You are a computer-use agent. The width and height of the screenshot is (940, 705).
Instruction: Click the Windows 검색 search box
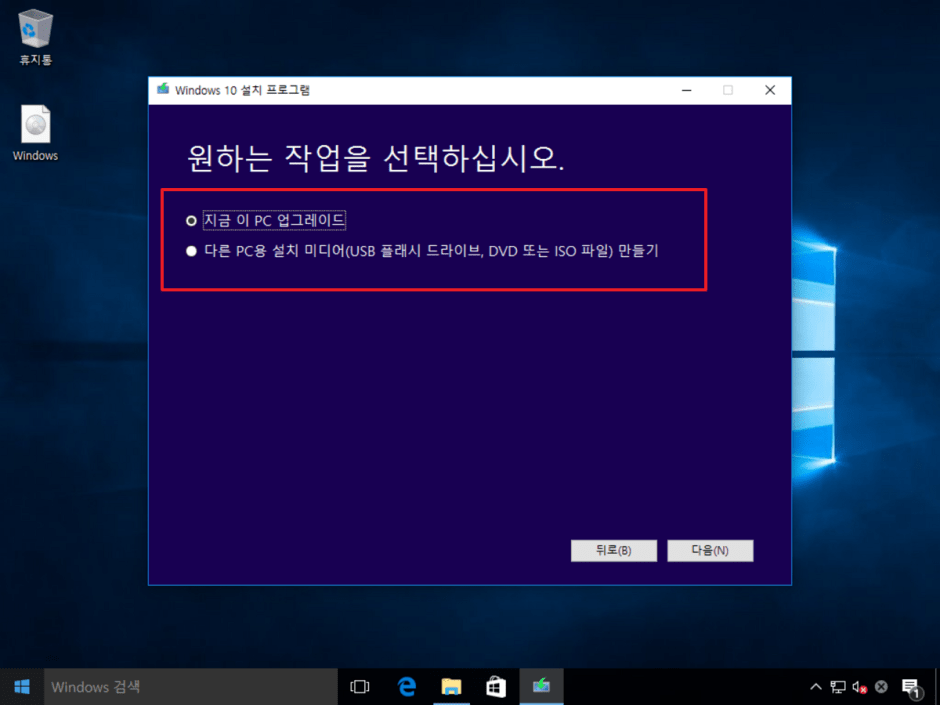point(191,687)
